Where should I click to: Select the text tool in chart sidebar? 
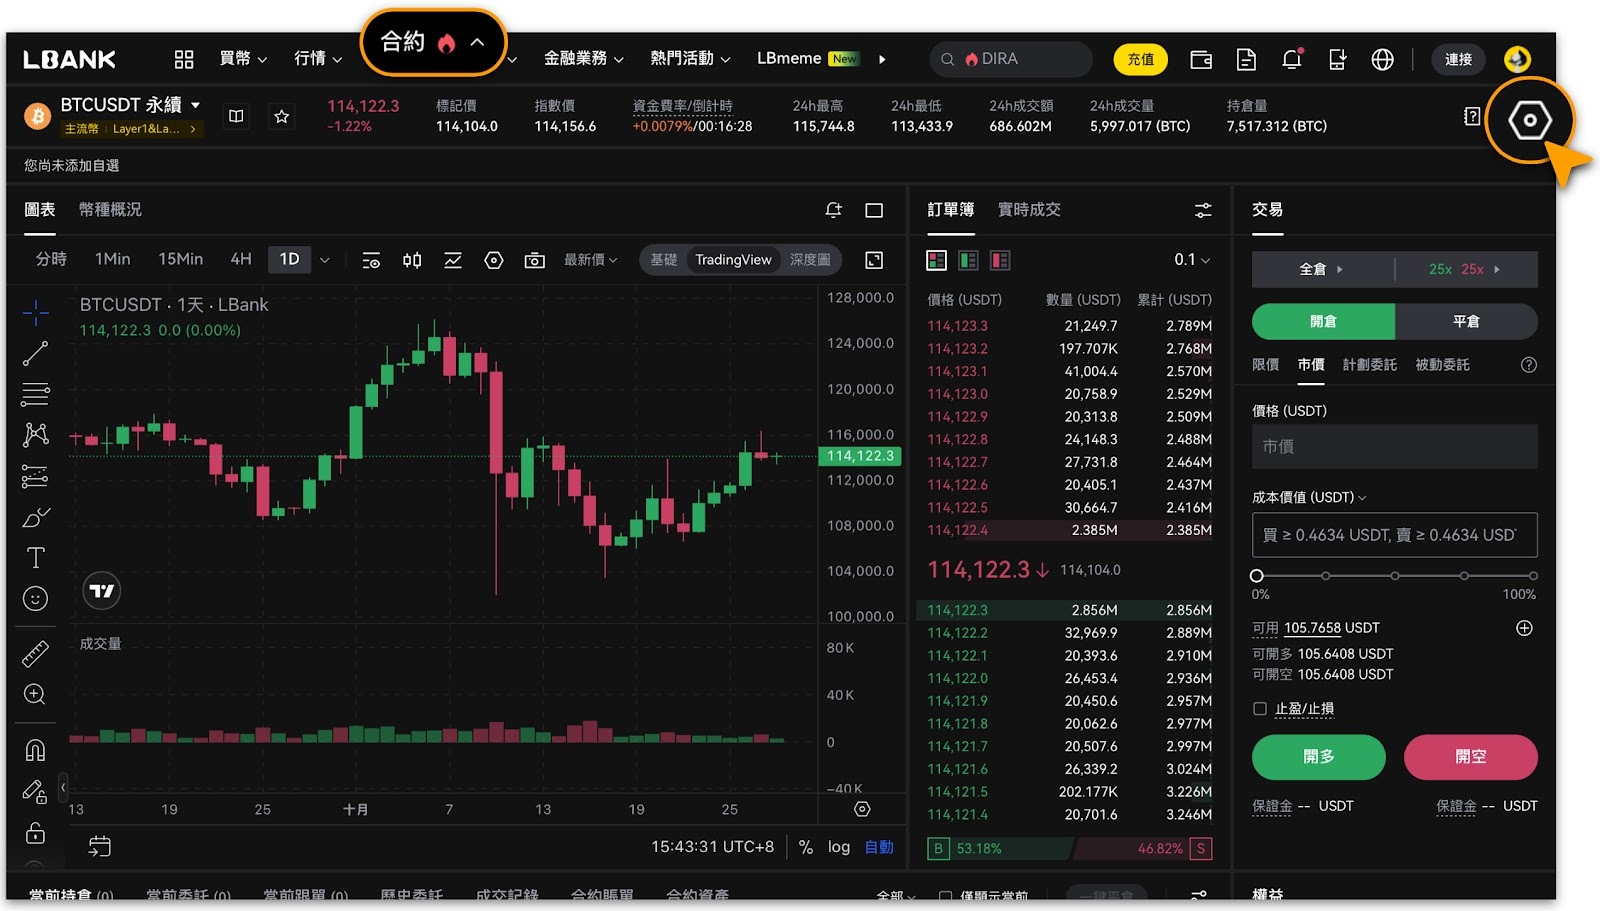(x=35, y=557)
